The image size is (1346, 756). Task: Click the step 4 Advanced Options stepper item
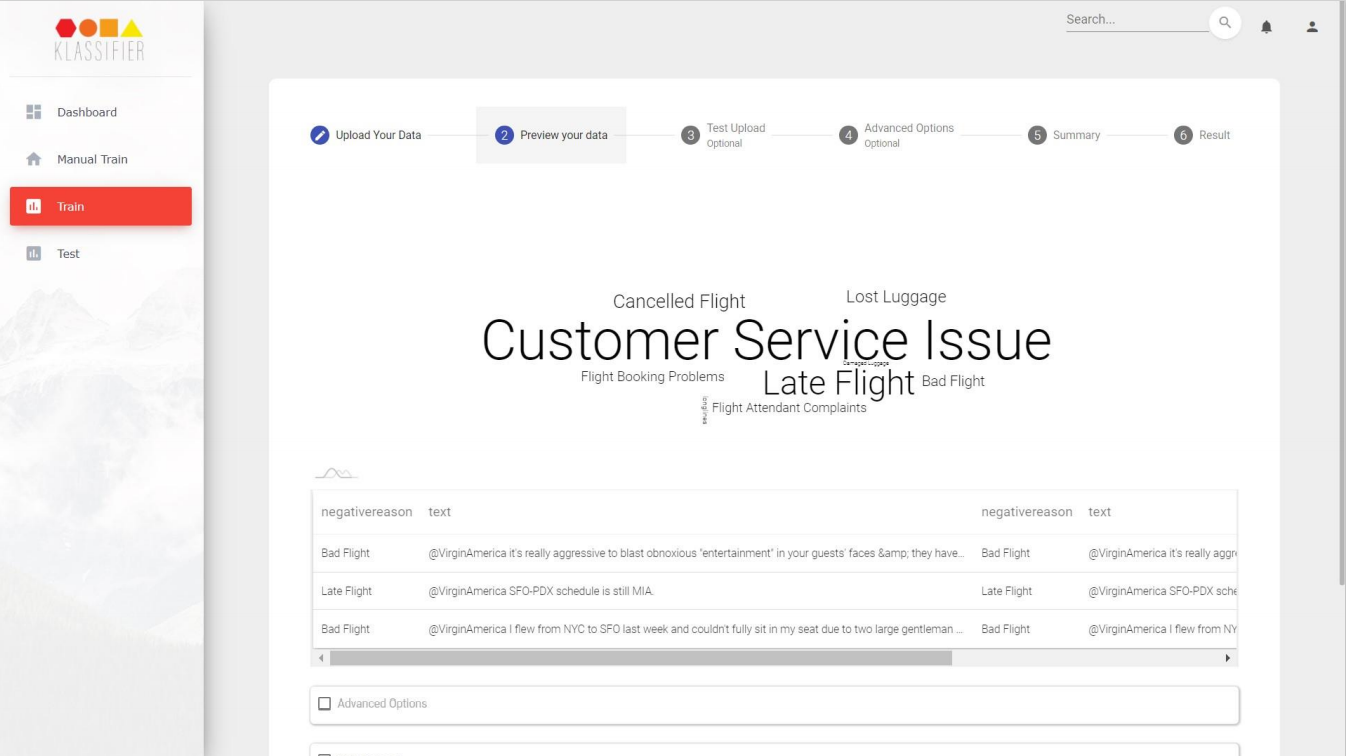coord(896,135)
